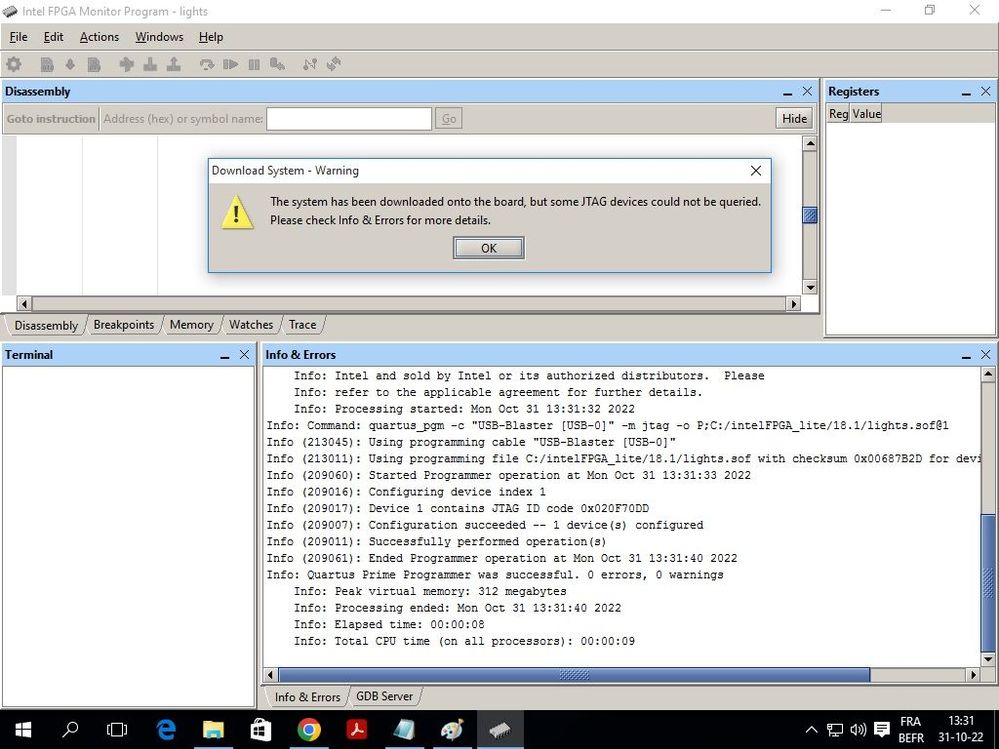Select the GDB Server tab
The width and height of the screenshot is (999, 749).
384,696
